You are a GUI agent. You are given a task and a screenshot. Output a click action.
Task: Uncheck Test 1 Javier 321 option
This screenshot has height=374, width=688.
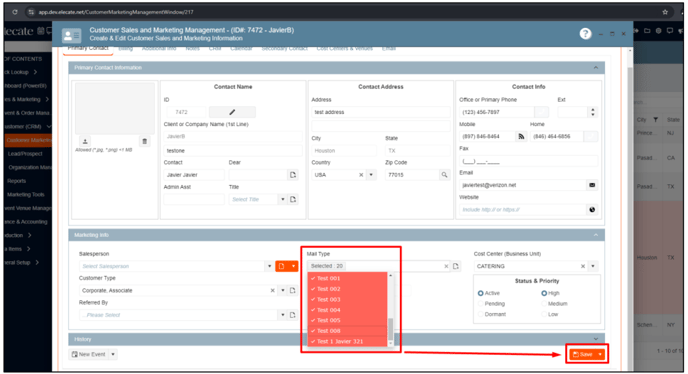click(347, 341)
